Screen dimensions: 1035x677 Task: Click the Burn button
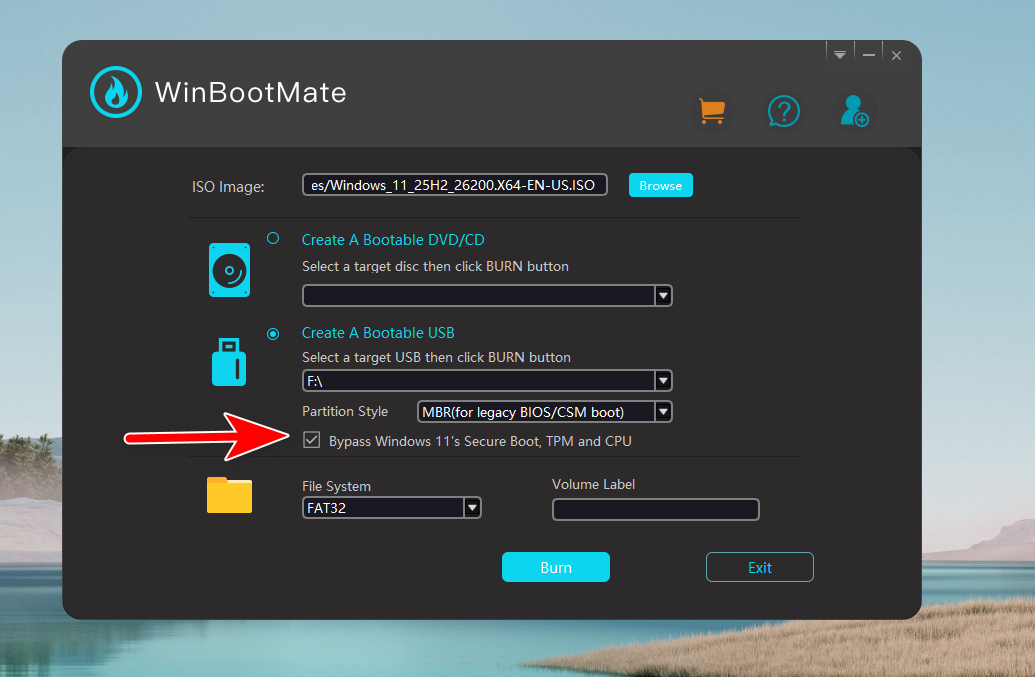(x=555, y=566)
